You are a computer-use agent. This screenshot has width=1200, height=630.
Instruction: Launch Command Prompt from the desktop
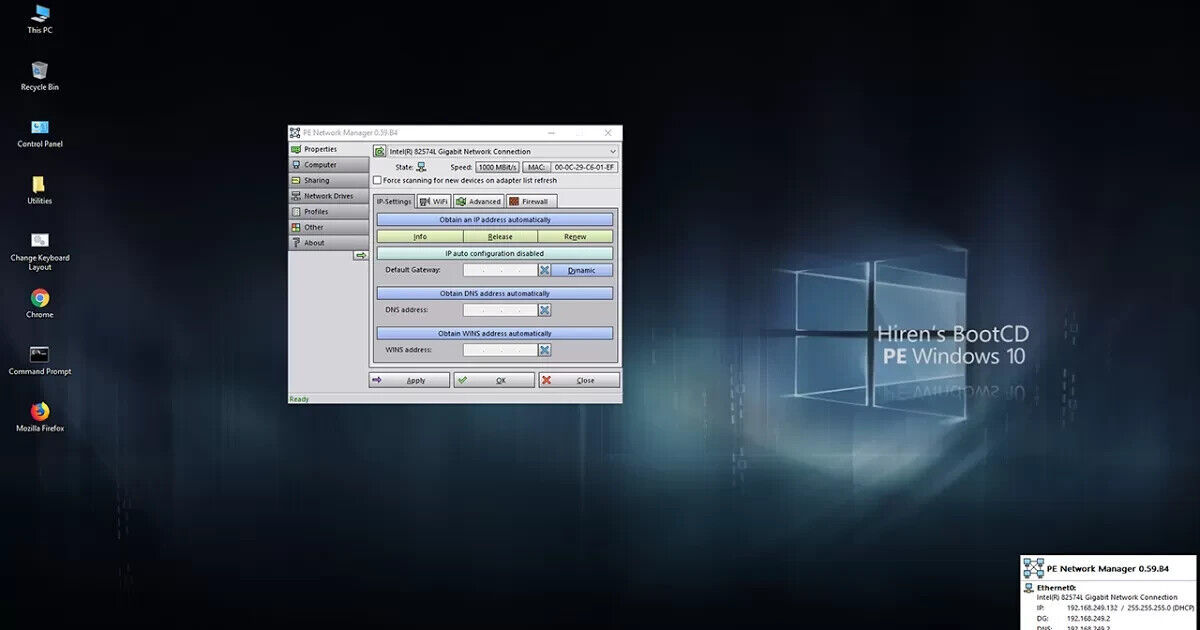[x=40, y=361]
